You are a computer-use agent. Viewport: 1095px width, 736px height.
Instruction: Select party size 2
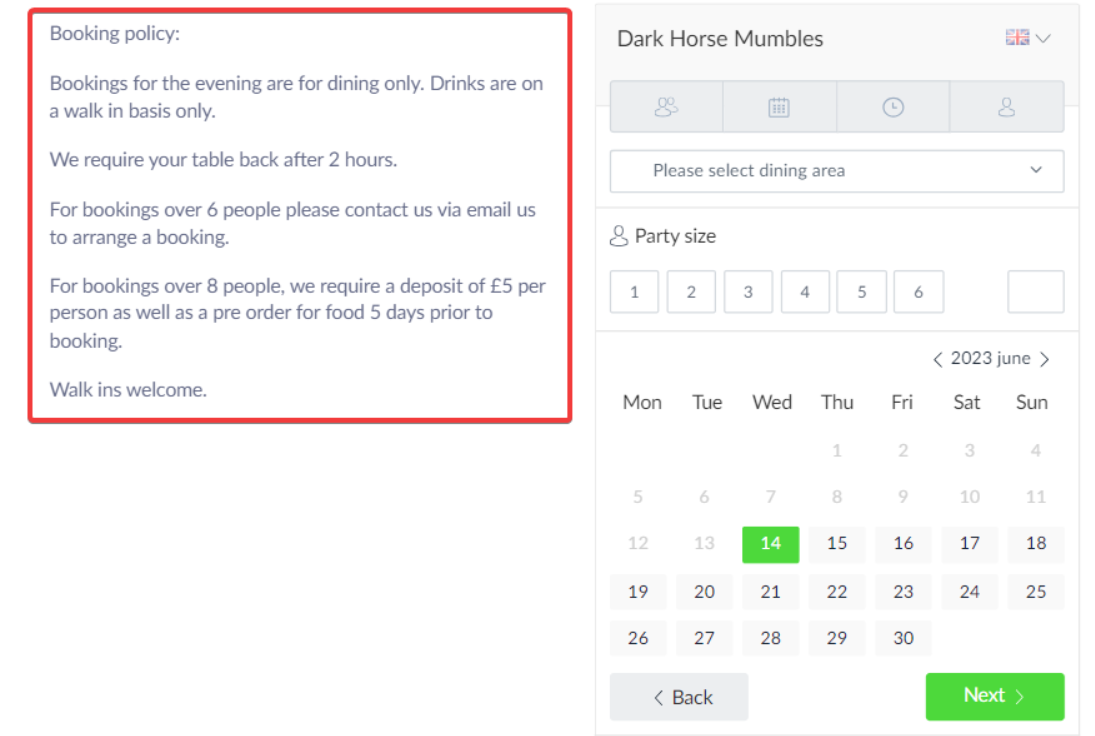pos(691,292)
